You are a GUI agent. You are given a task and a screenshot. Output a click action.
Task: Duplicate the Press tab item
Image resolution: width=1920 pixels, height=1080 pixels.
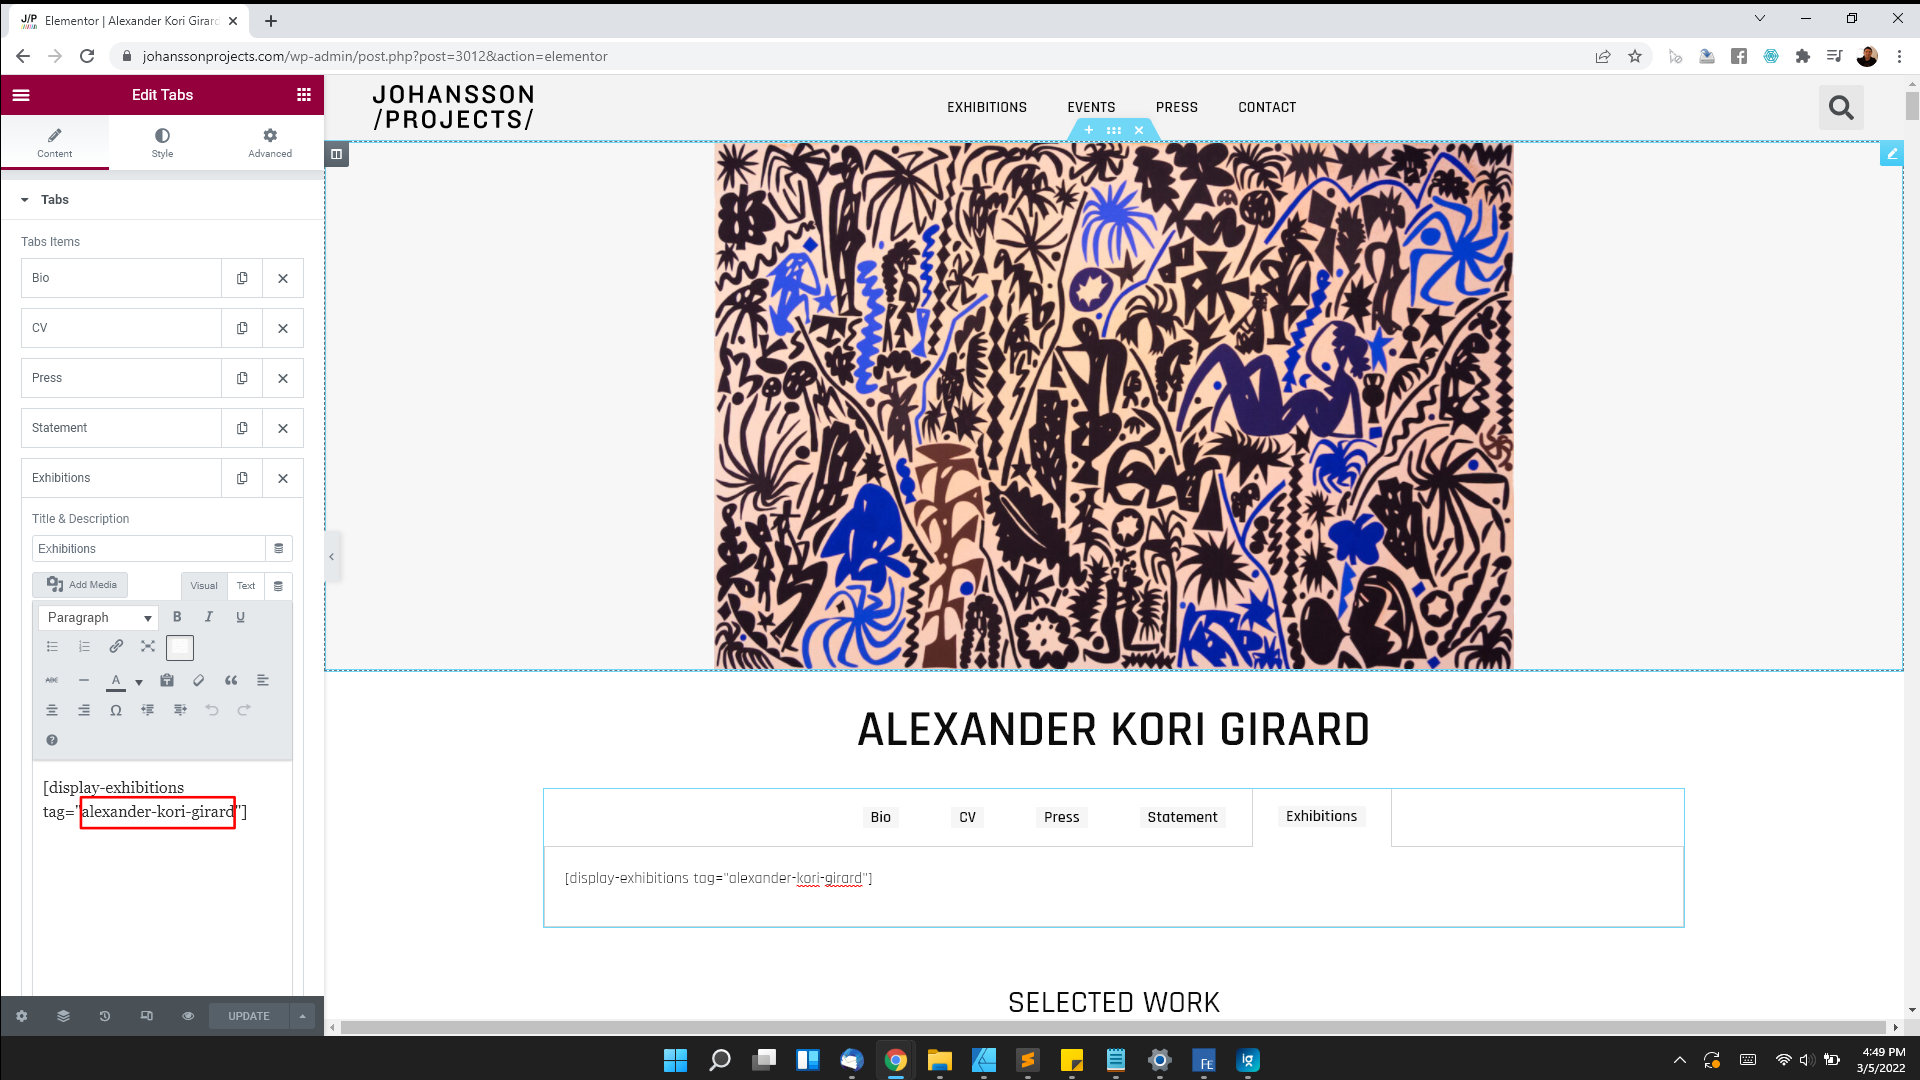tap(242, 378)
